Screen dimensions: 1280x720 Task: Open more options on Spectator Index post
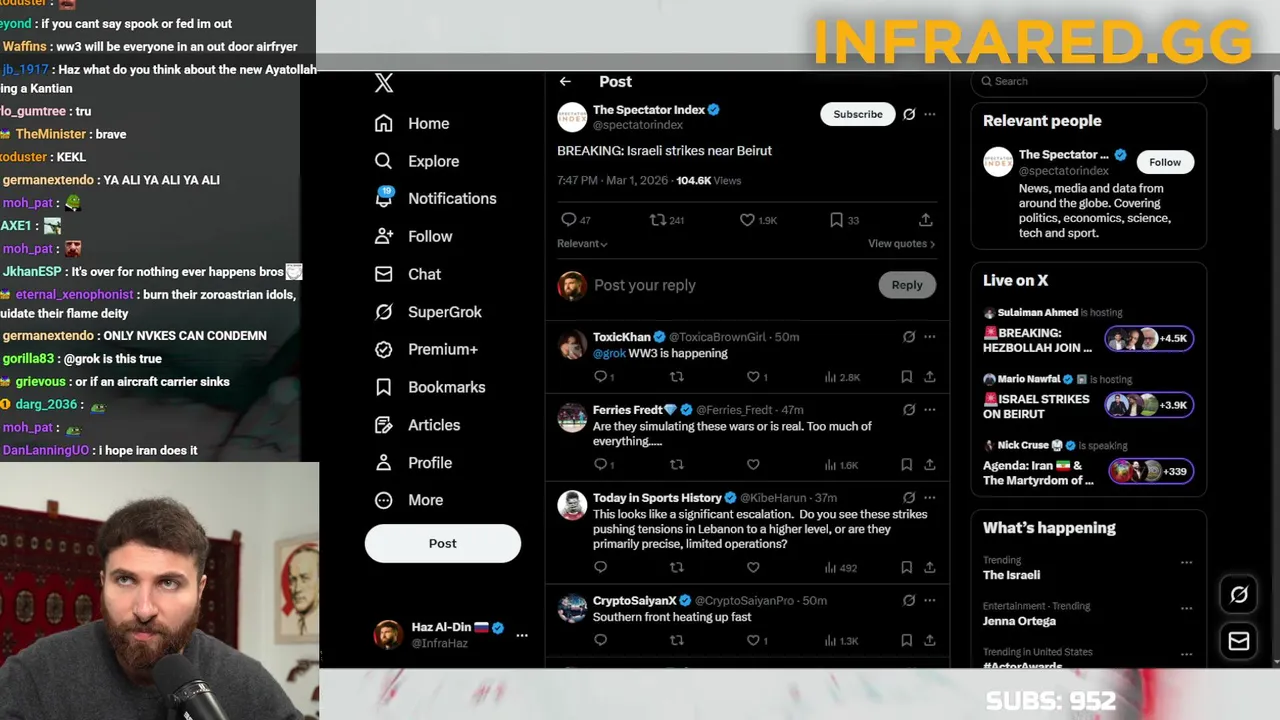(x=930, y=114)
